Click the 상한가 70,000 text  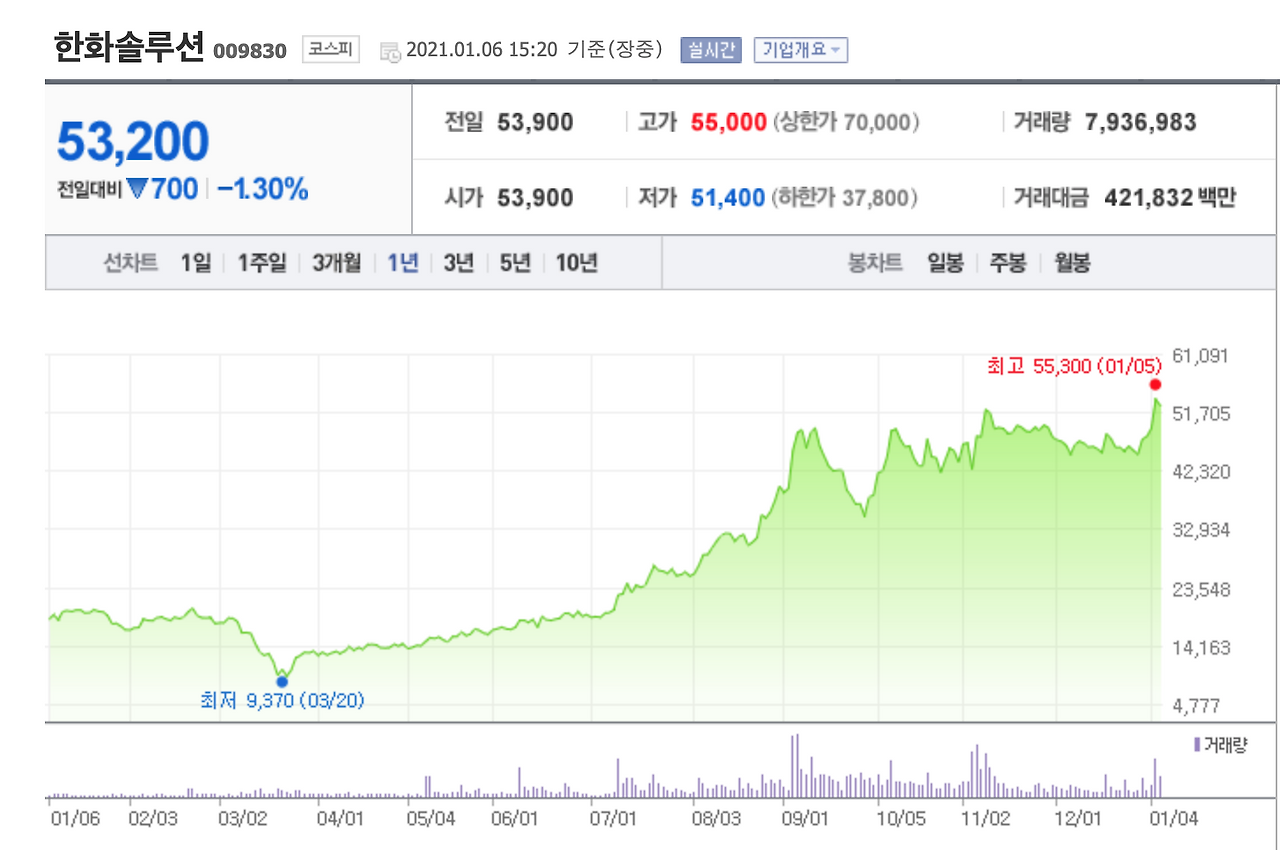(x=847, y=123)
